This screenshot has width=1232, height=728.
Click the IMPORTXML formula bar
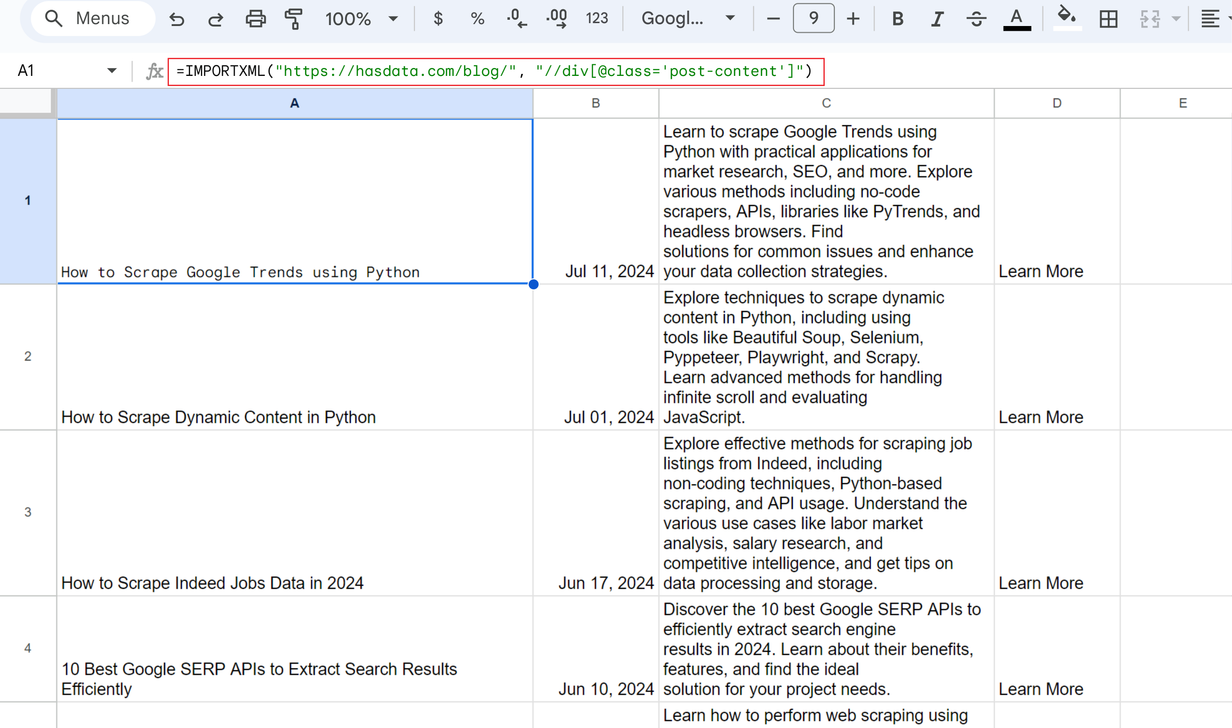pyautogui.click(x=496, y=71)
